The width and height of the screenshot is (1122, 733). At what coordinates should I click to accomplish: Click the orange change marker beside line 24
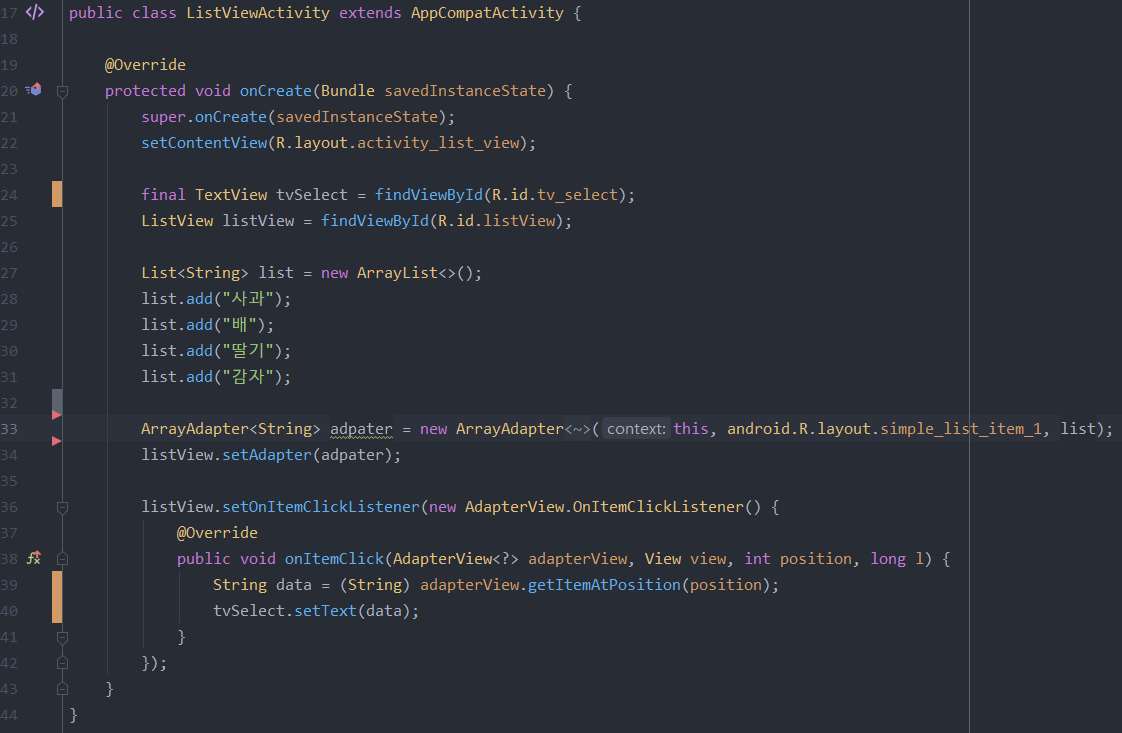tap(57, 195)
